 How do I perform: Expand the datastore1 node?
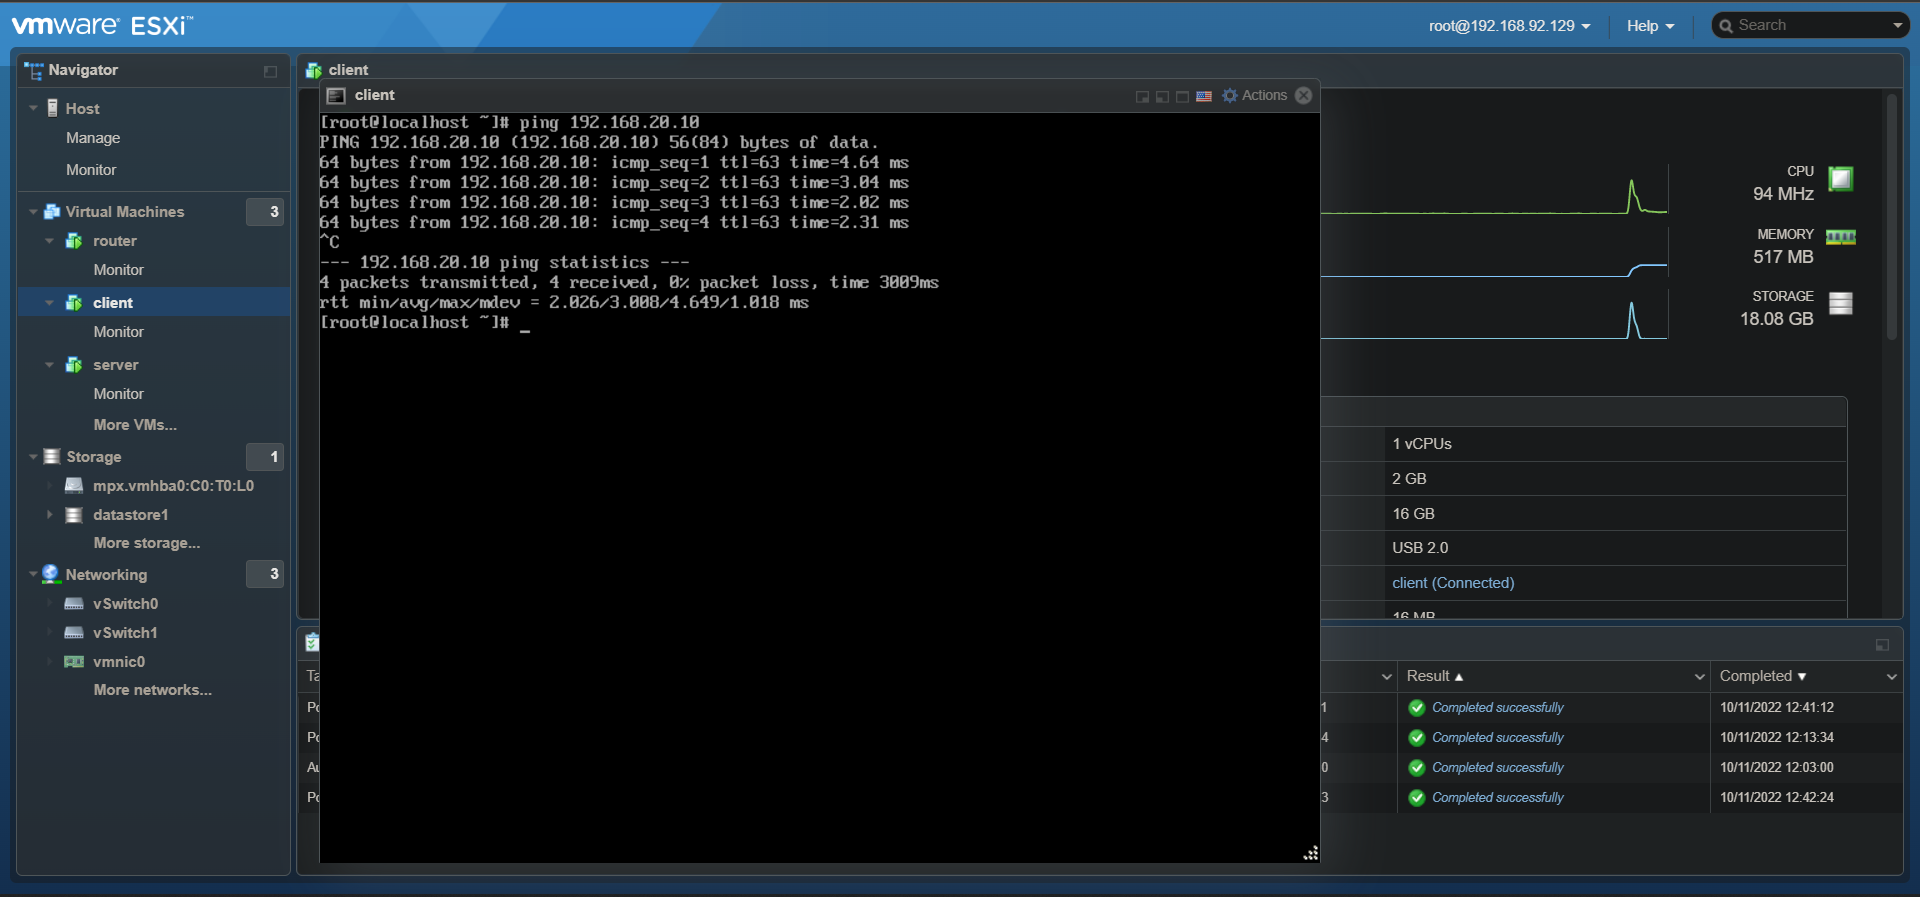click(x=50, y=515)
